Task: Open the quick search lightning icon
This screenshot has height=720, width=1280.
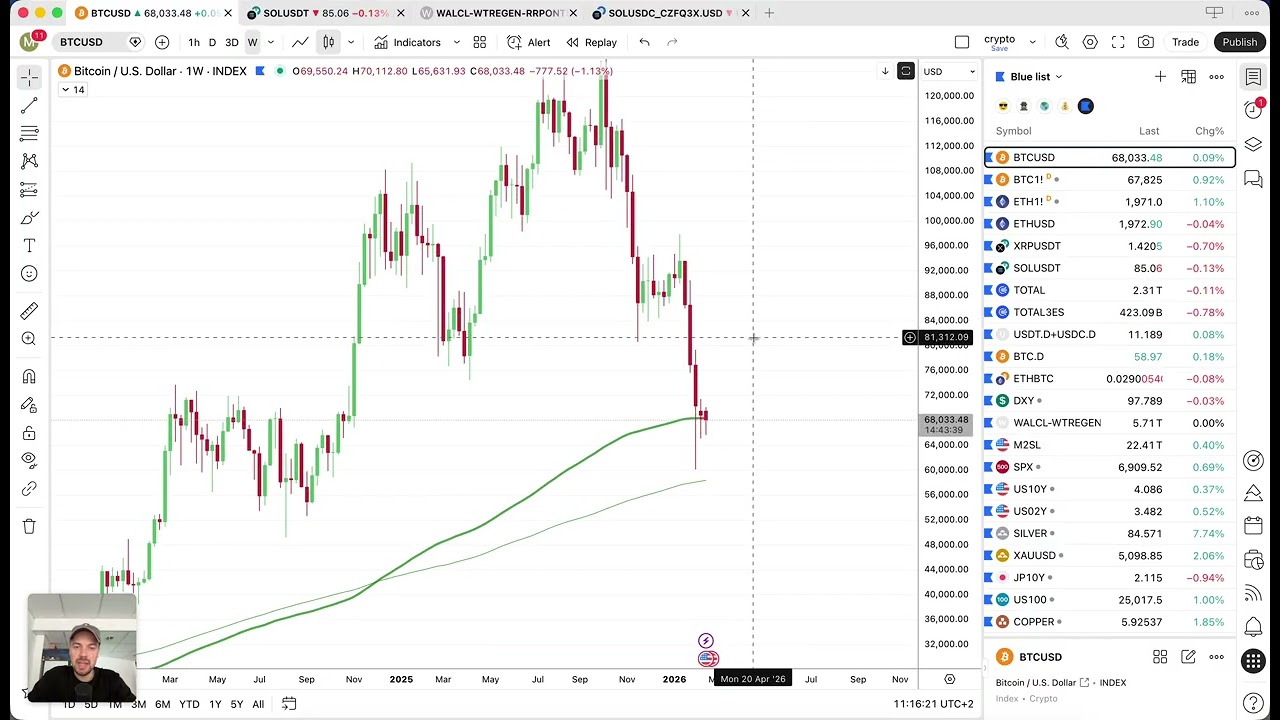Action: tap(1062, 42)
